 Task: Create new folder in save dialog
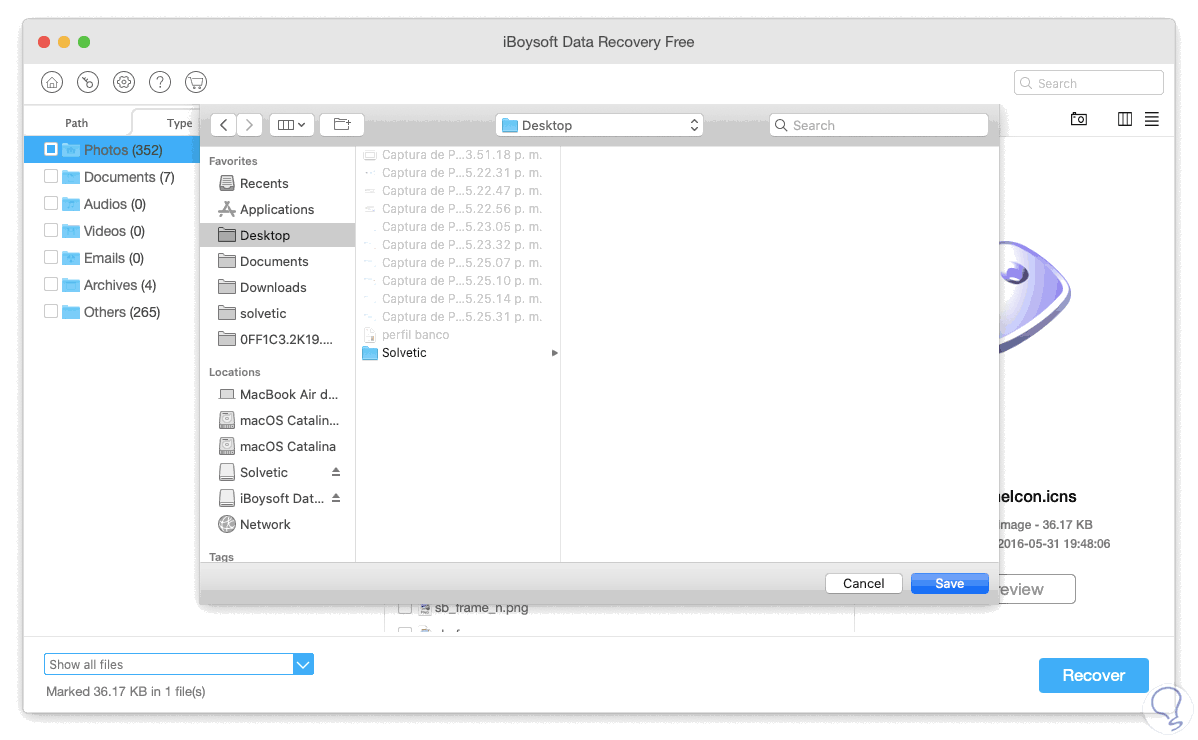[x=342, y=124]
